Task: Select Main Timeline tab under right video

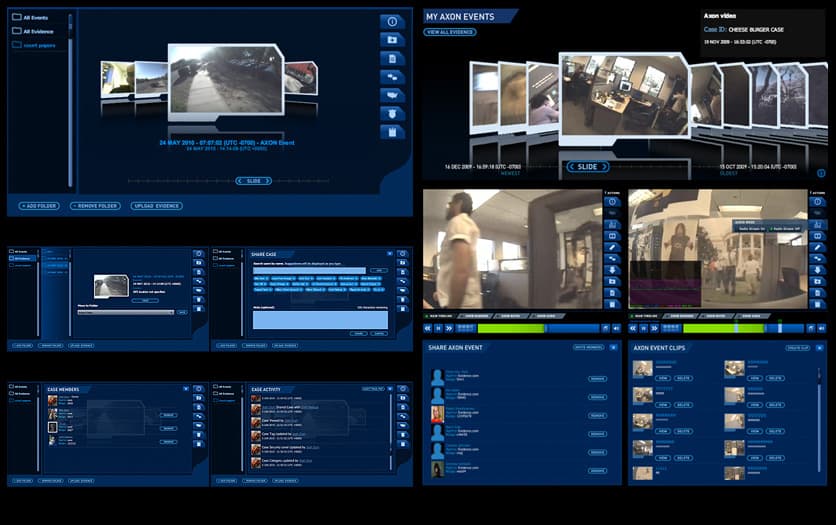Action: click(645, 316)
